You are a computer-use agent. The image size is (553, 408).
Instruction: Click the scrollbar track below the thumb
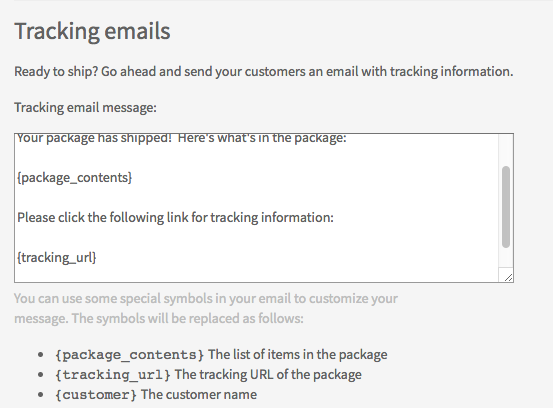506,257
